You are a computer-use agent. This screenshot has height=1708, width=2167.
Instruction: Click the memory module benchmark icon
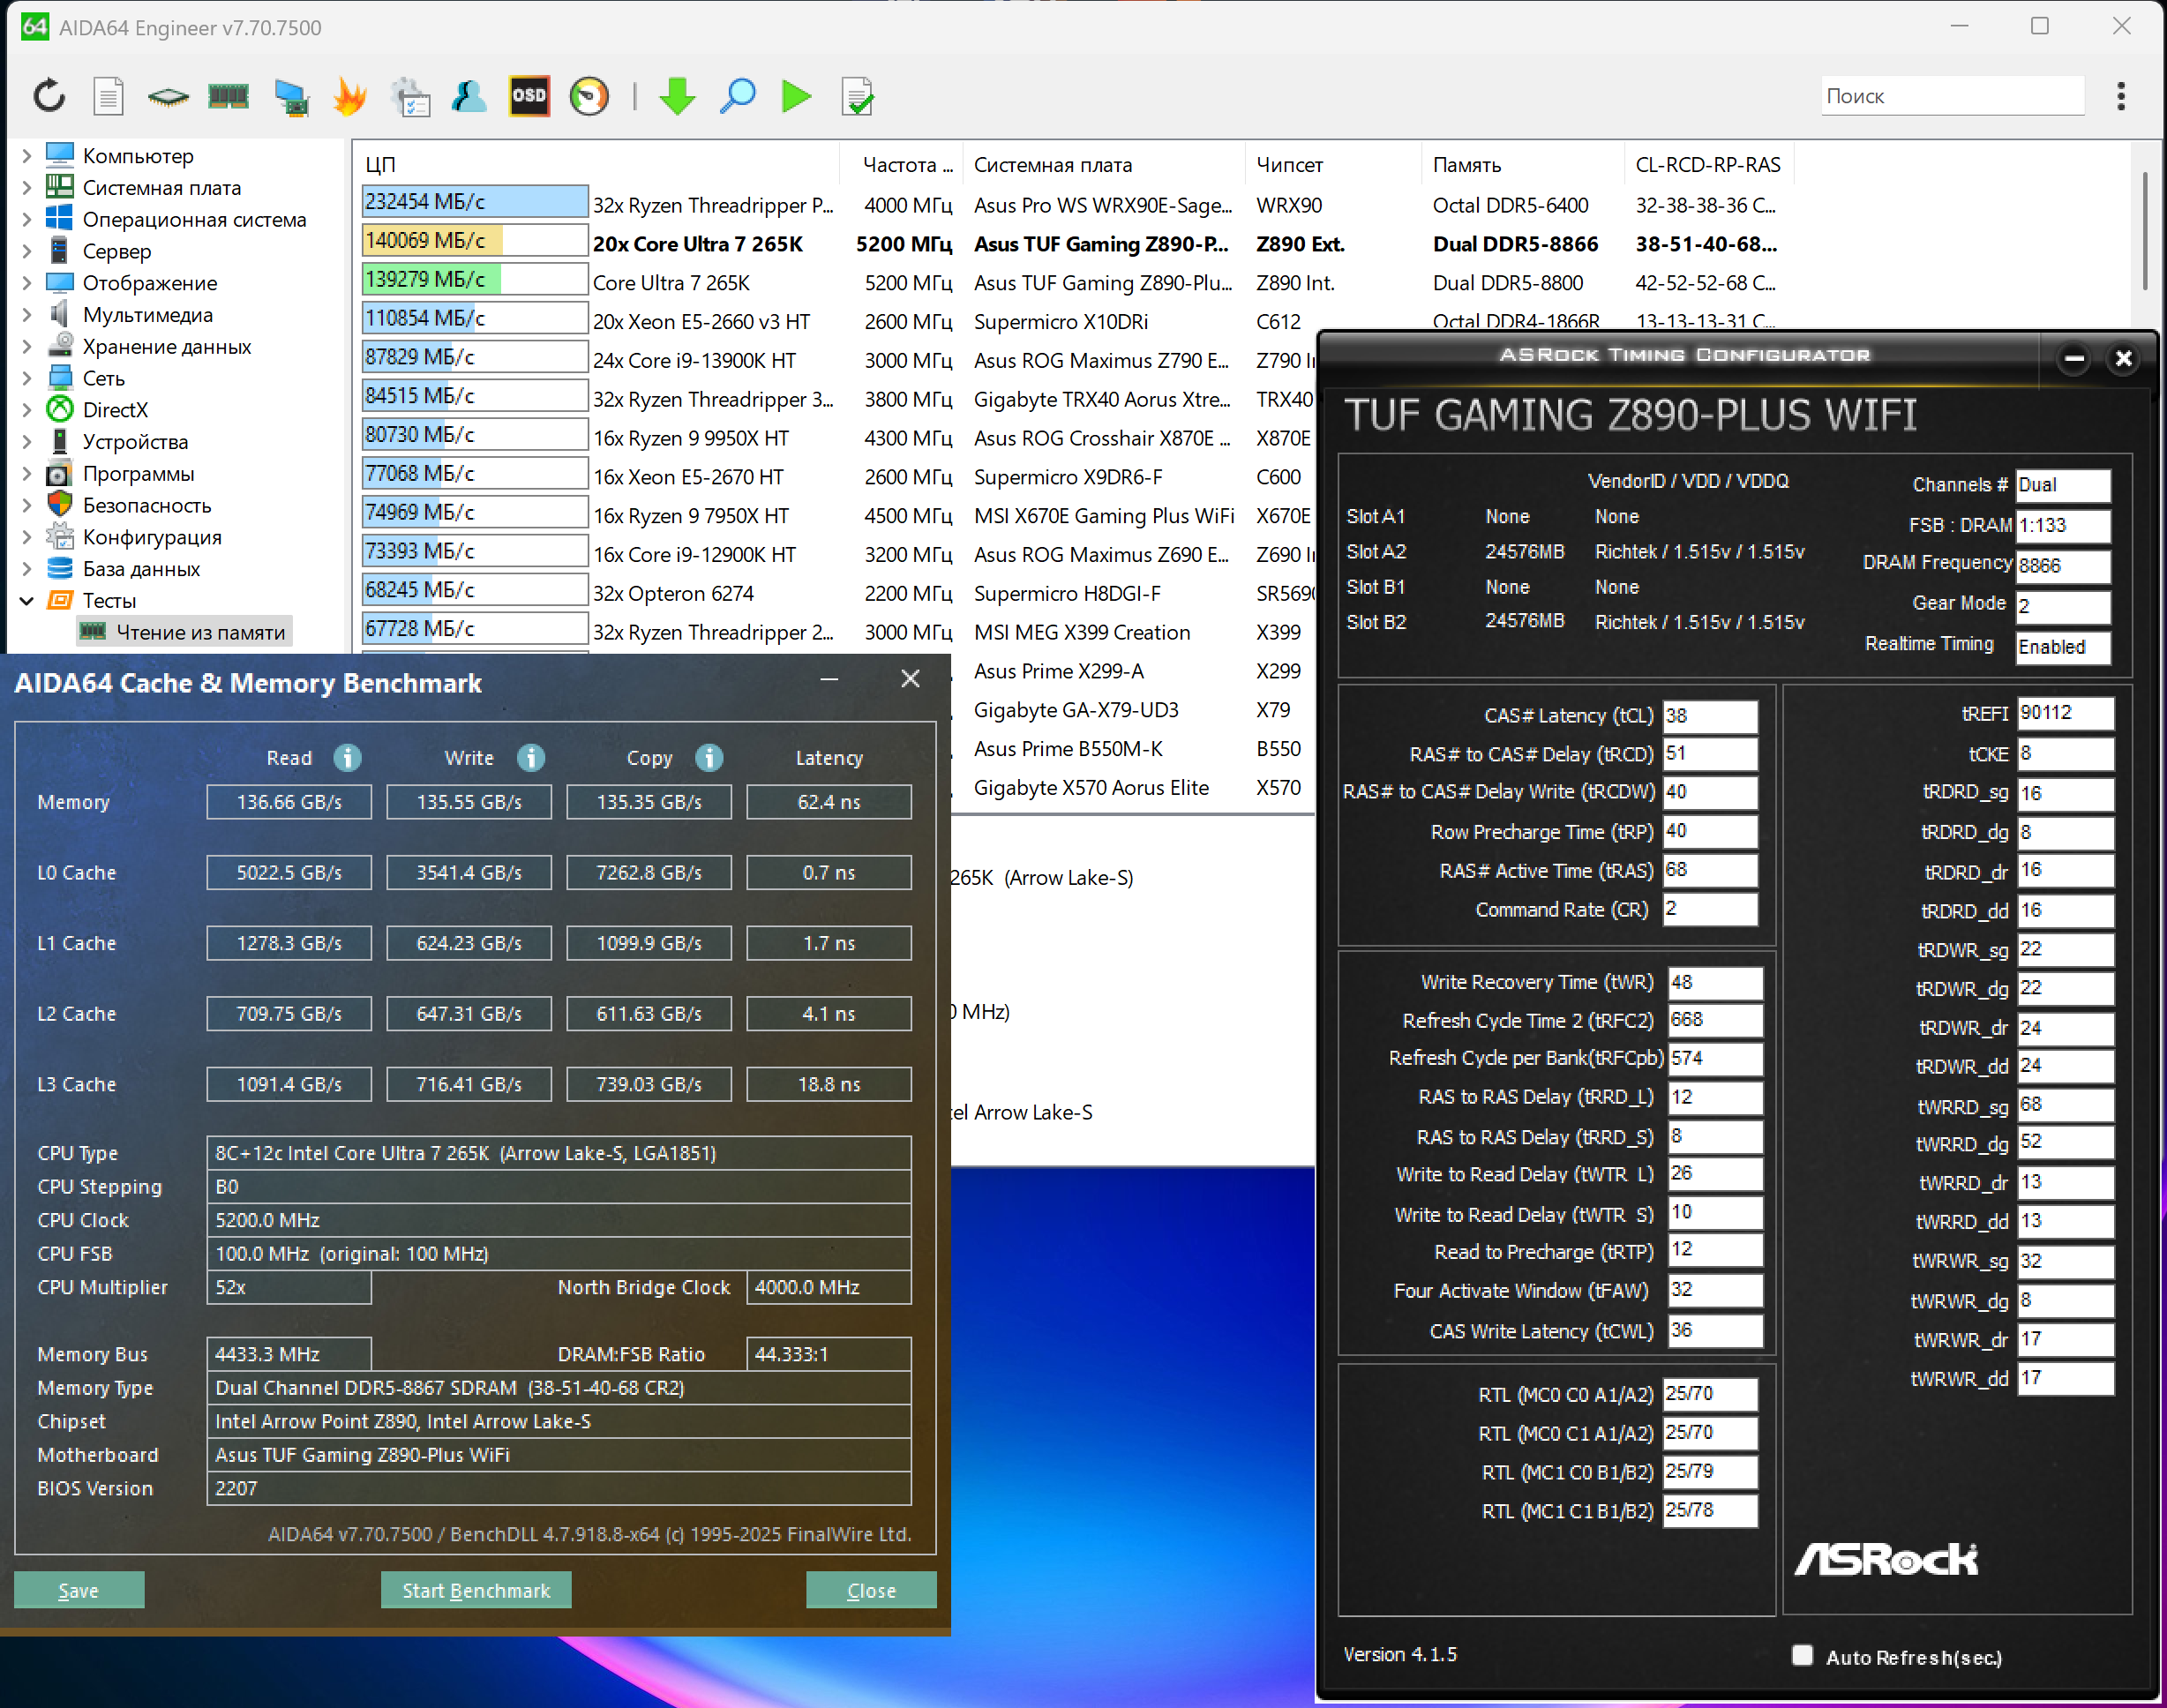[228, 97]
